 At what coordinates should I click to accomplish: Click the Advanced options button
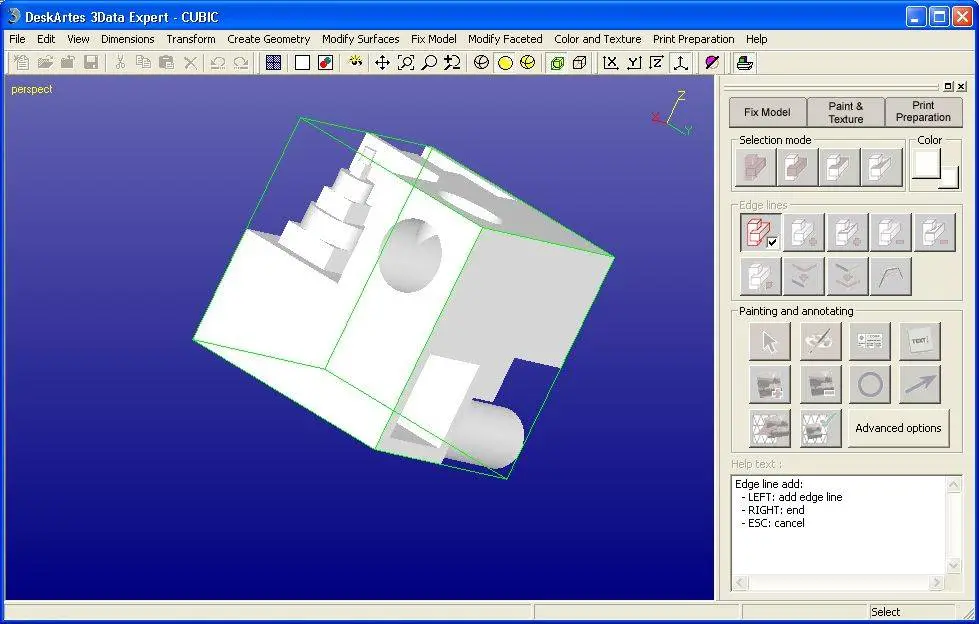click(898, 428)
